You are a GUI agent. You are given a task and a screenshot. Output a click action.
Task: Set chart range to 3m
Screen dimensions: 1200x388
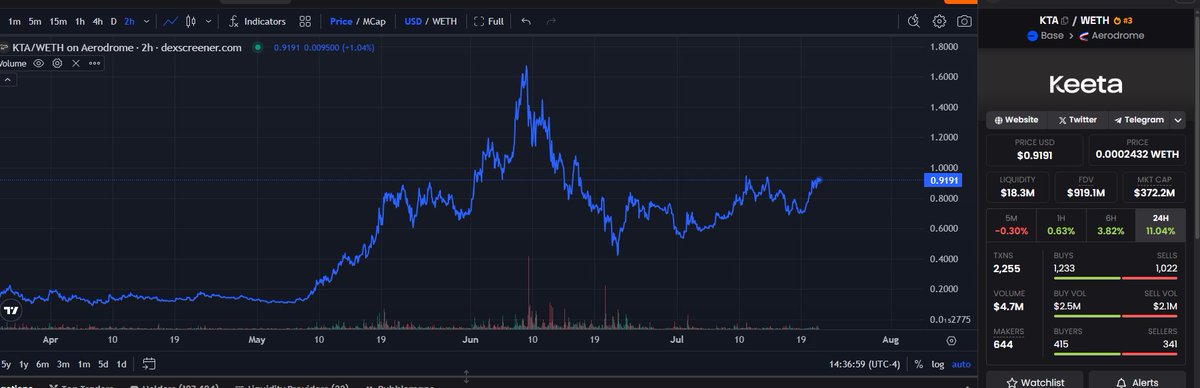coord(64,364)
